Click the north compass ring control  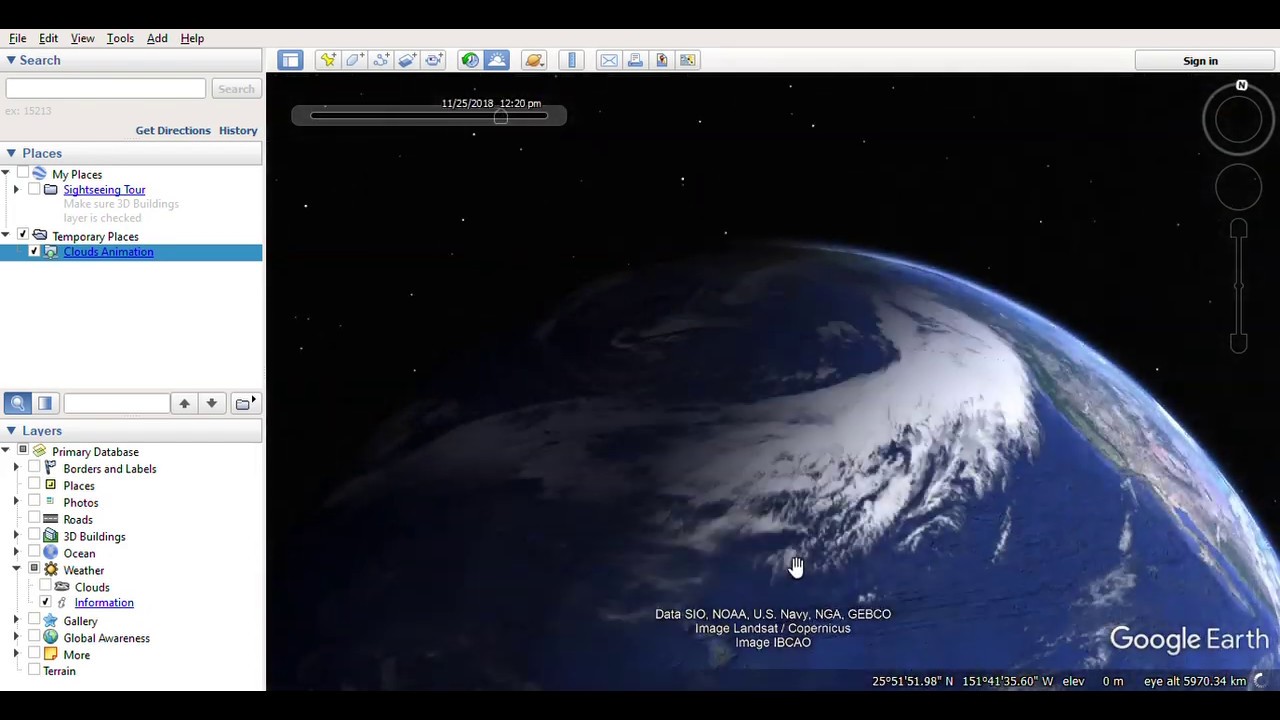(x=1238, y=119)
